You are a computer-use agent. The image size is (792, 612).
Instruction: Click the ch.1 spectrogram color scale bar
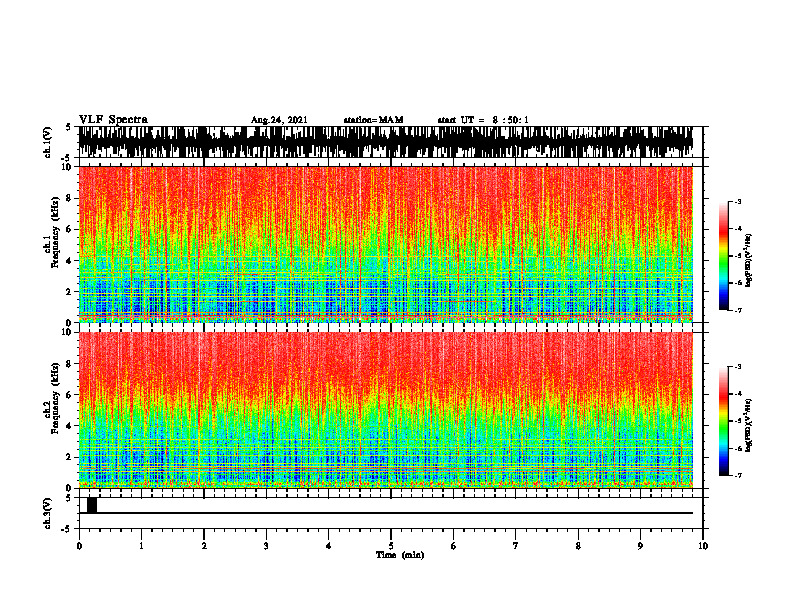(723, 256)
